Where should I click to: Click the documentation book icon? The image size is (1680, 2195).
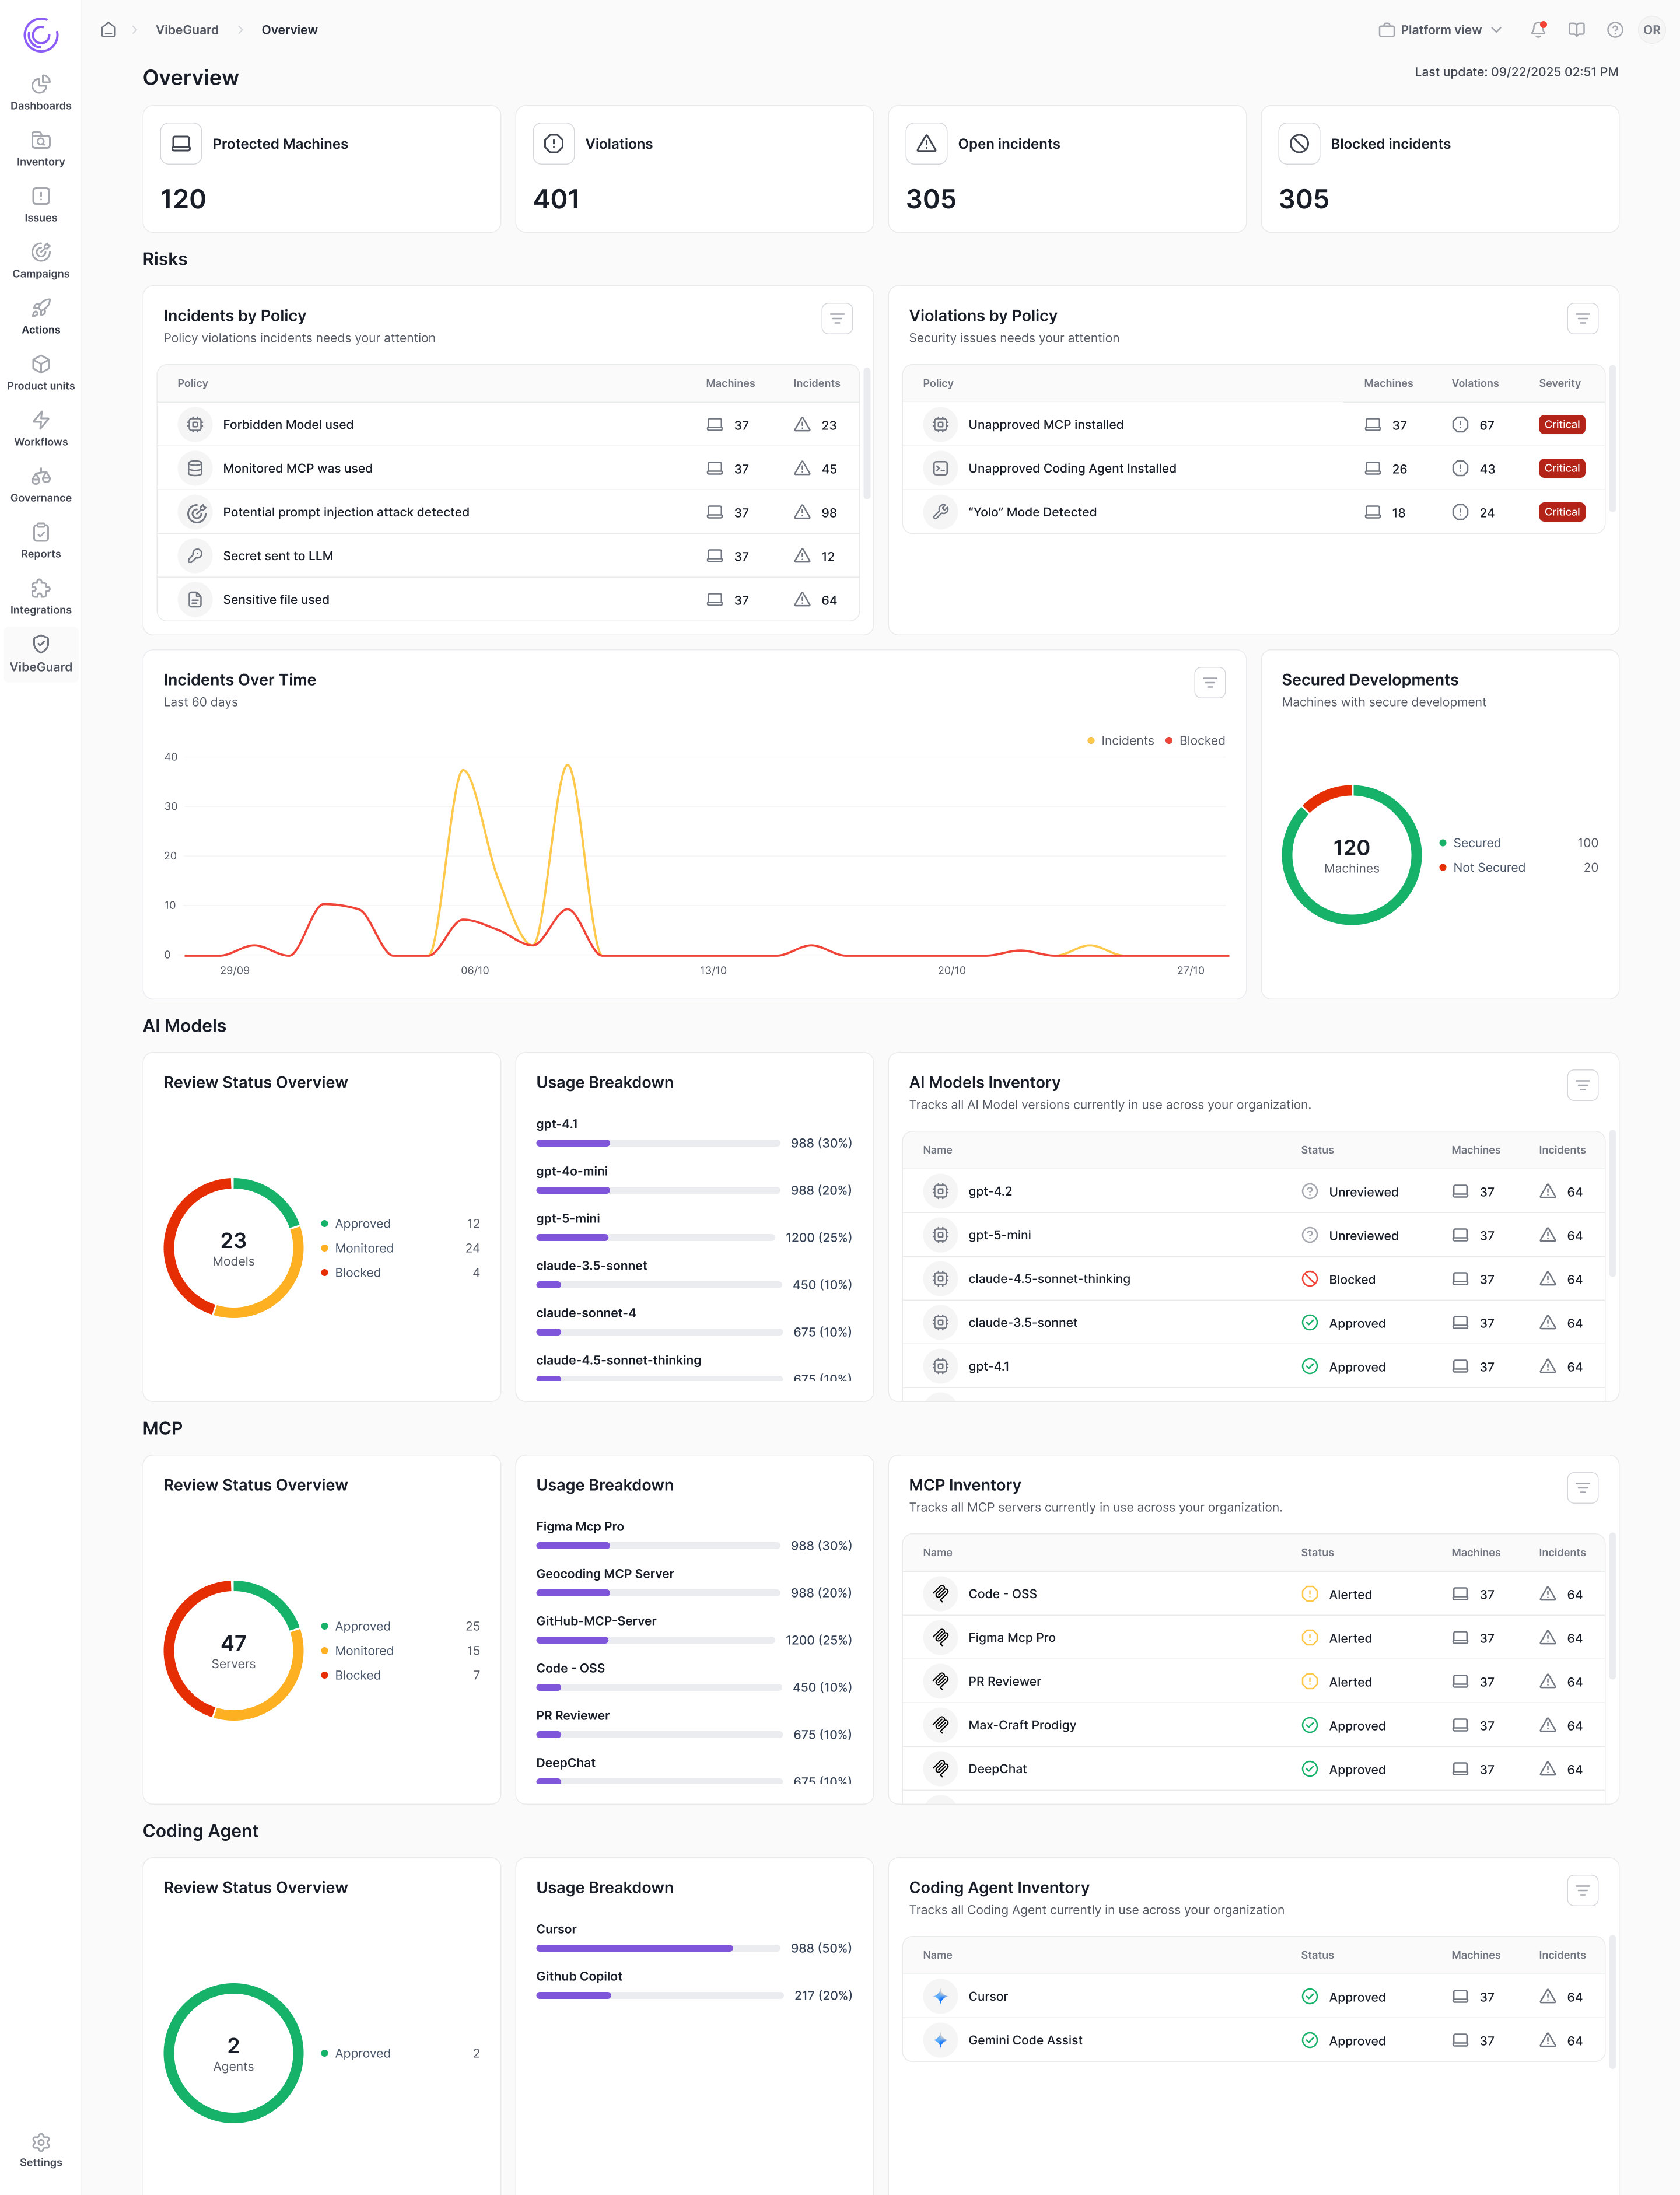click(x=1576, y=30)
